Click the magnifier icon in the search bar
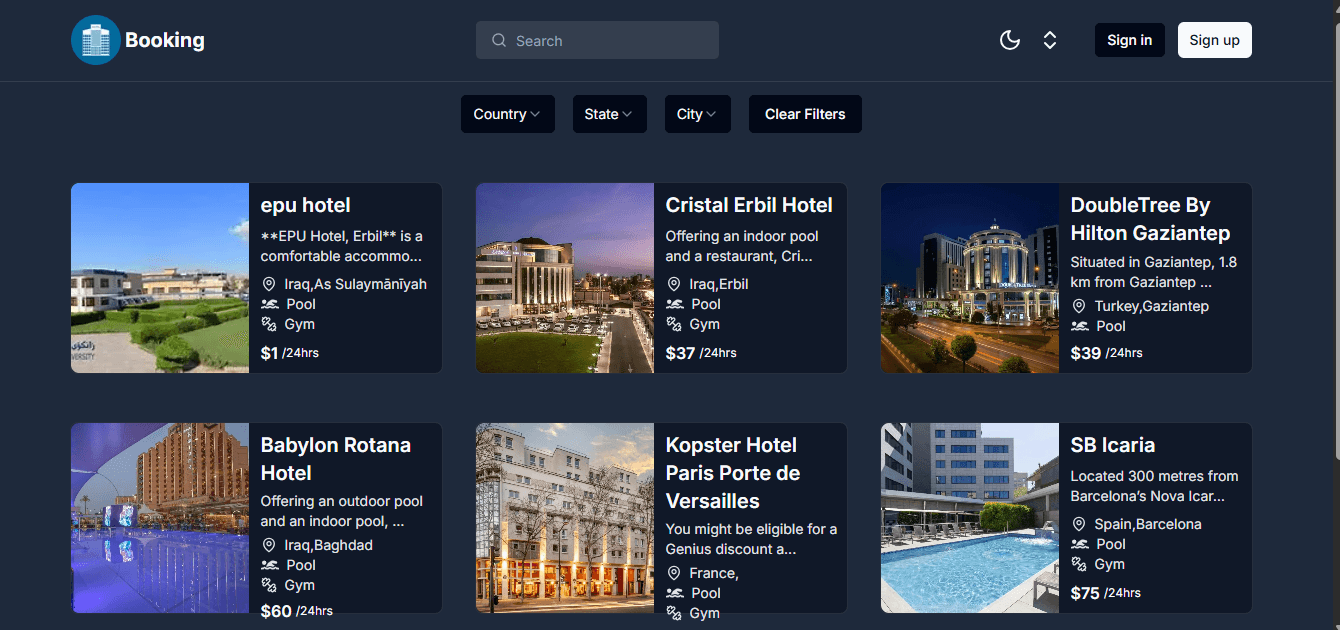 coord(498,40)
